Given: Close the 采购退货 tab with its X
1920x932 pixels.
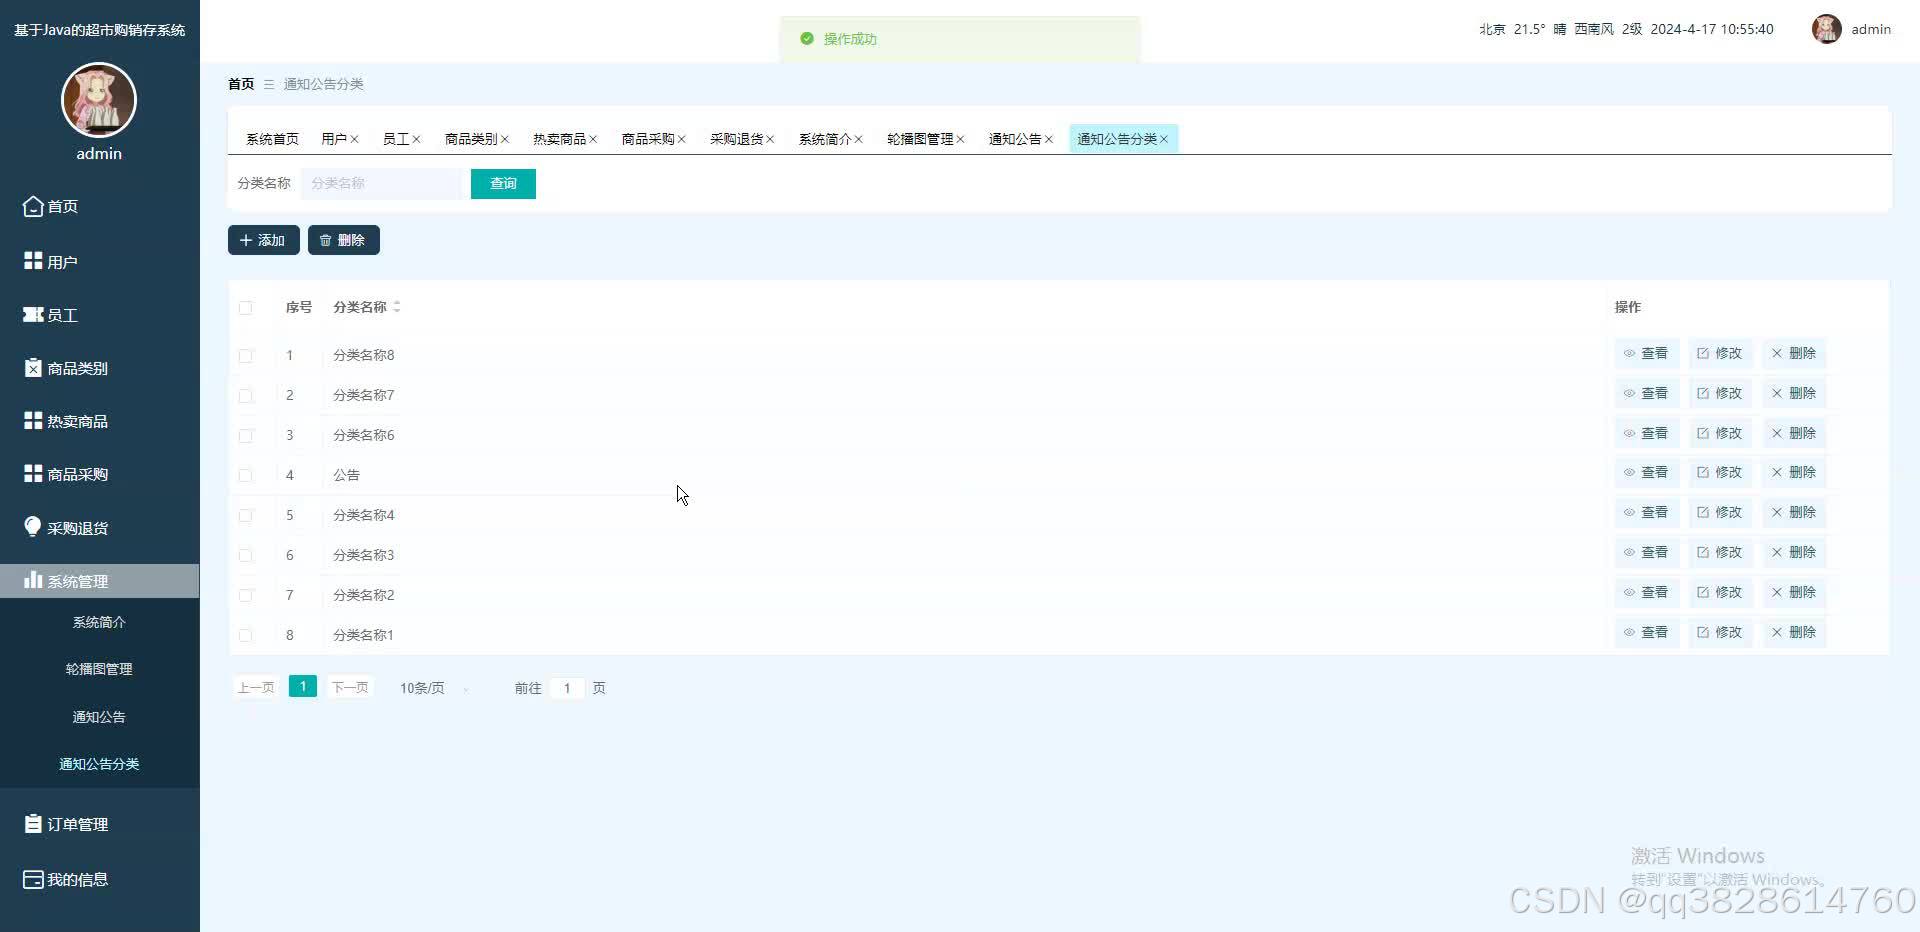Looking at the screenshot, I should click(770, 139).
